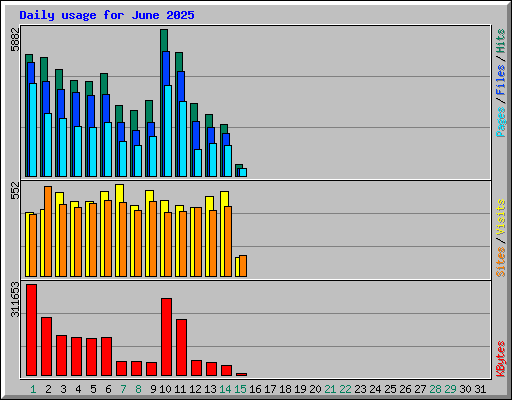The height and width of the screenshot is (400, 512).
Task: Click the green day label 21
Action: point(330,389)
